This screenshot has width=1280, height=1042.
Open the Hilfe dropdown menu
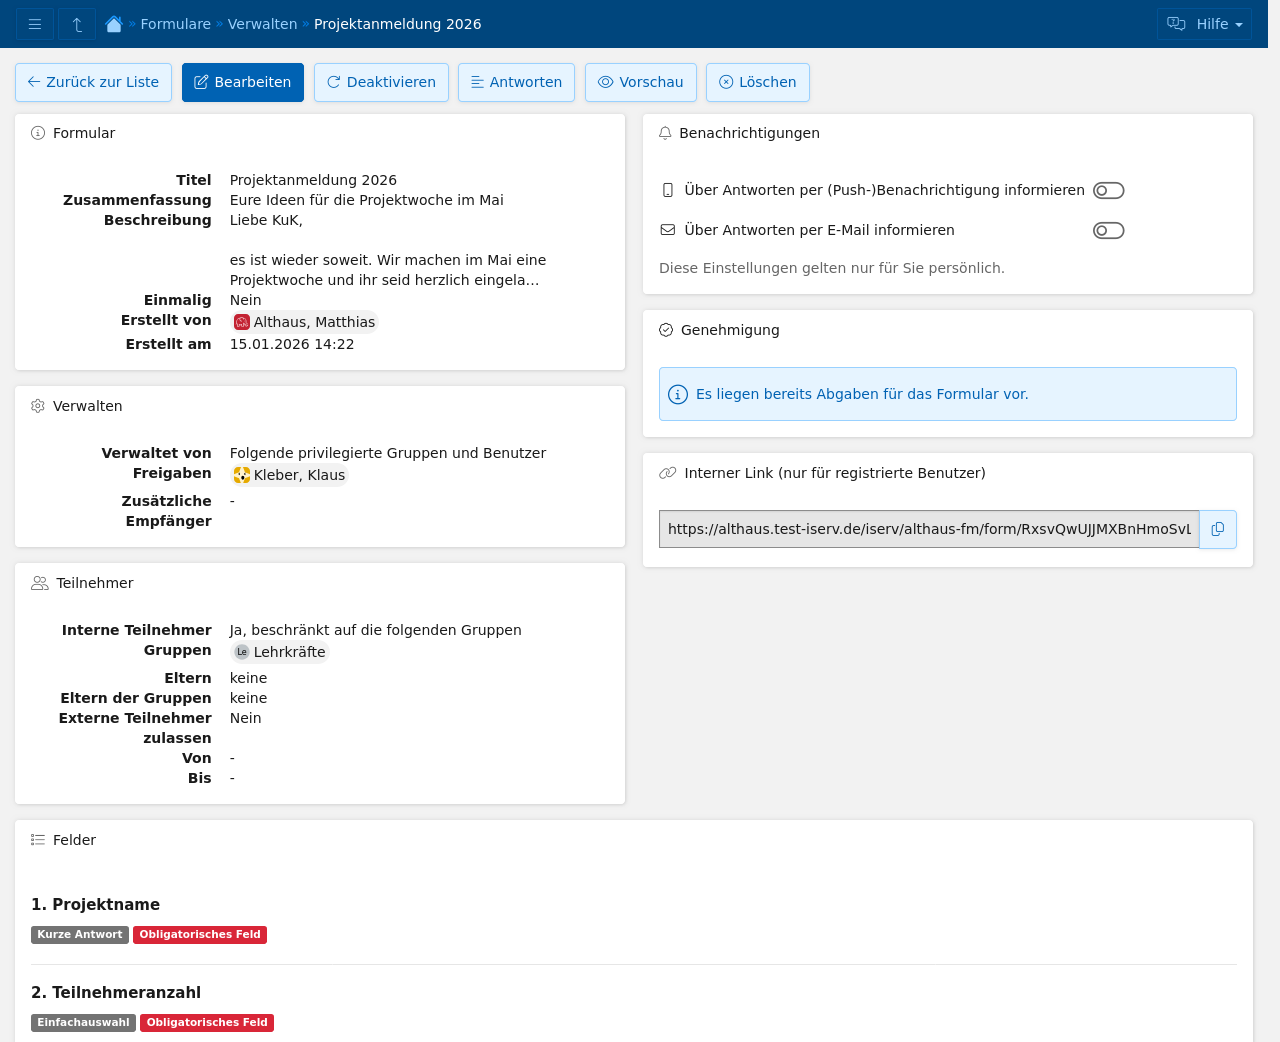click(x=1204, y=24)
